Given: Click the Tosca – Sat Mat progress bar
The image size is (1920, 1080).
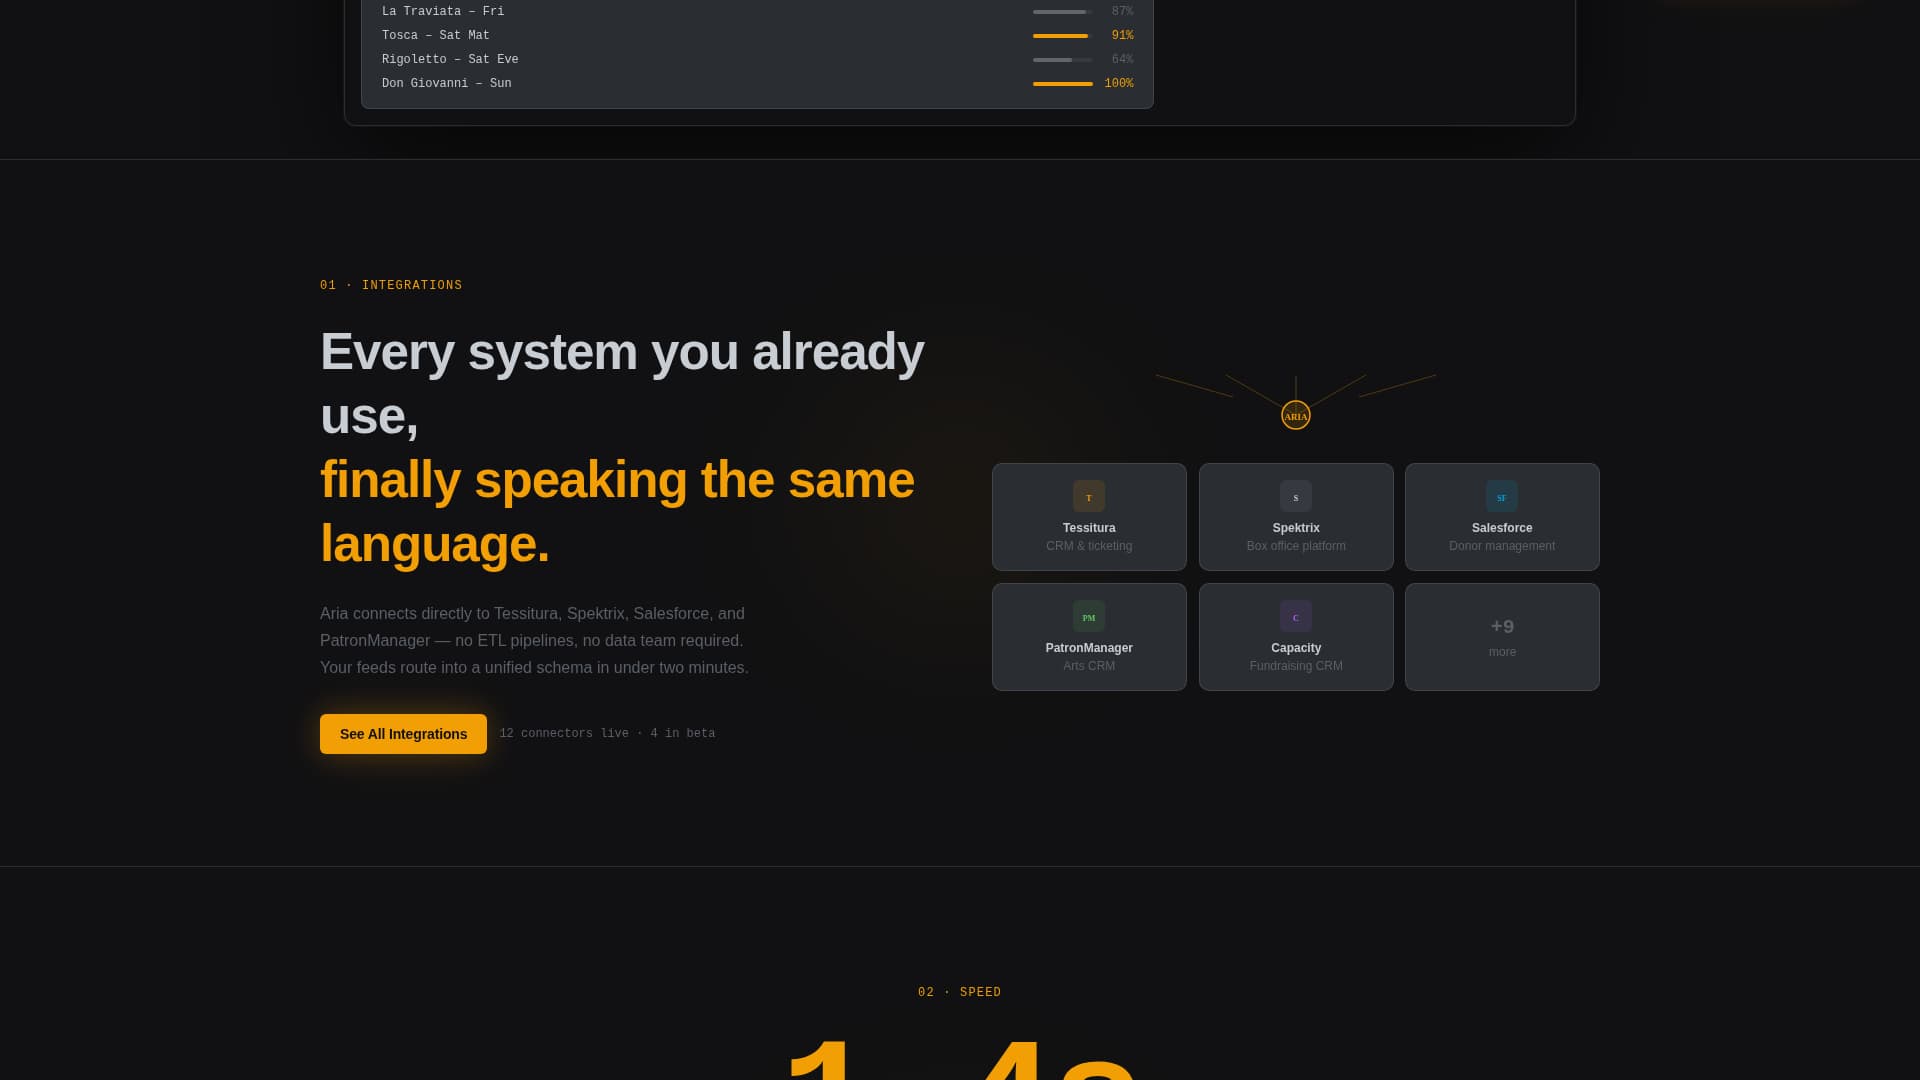Looking at the screenshot, I should pos(1062,36).
